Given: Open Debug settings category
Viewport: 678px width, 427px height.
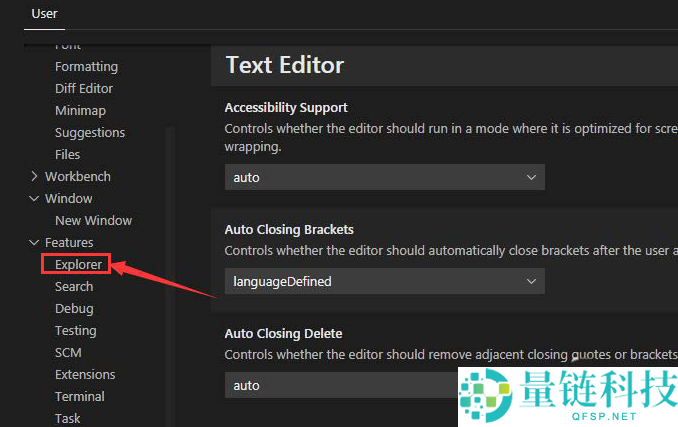Looking at the screenshot, I should pos(74,309).
